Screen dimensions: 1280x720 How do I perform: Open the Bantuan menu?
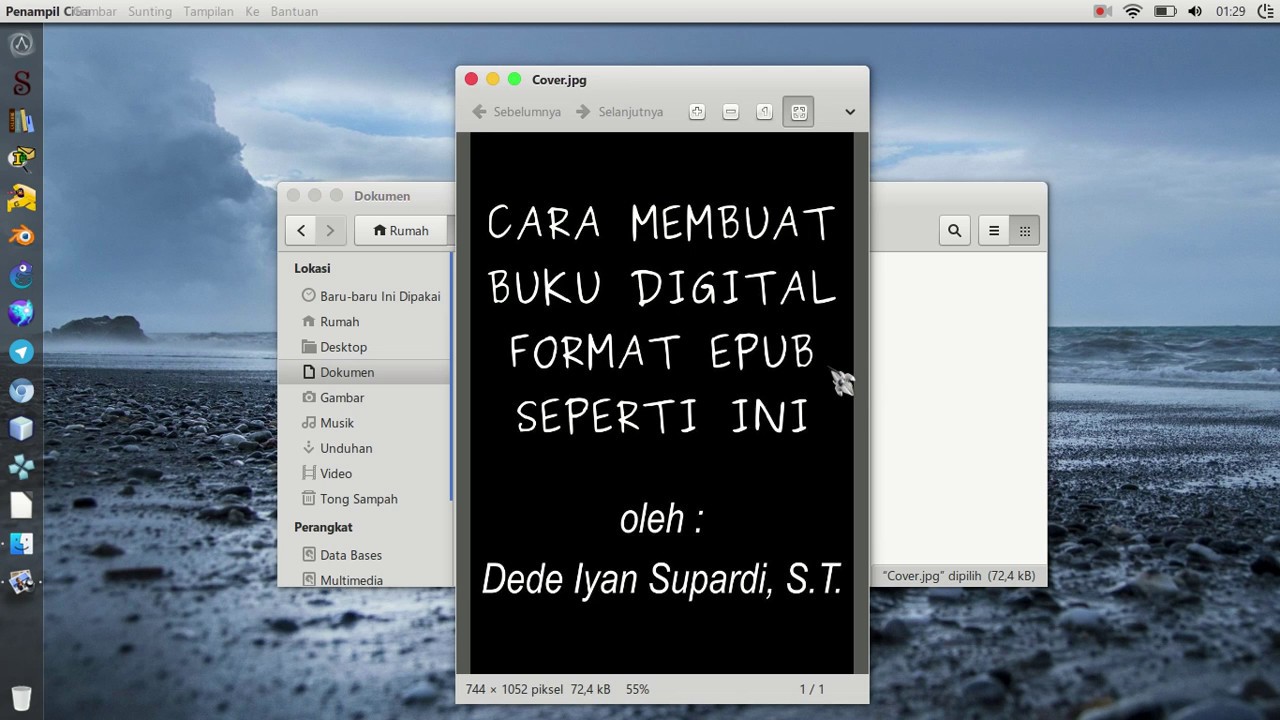[x=294, y=11]
